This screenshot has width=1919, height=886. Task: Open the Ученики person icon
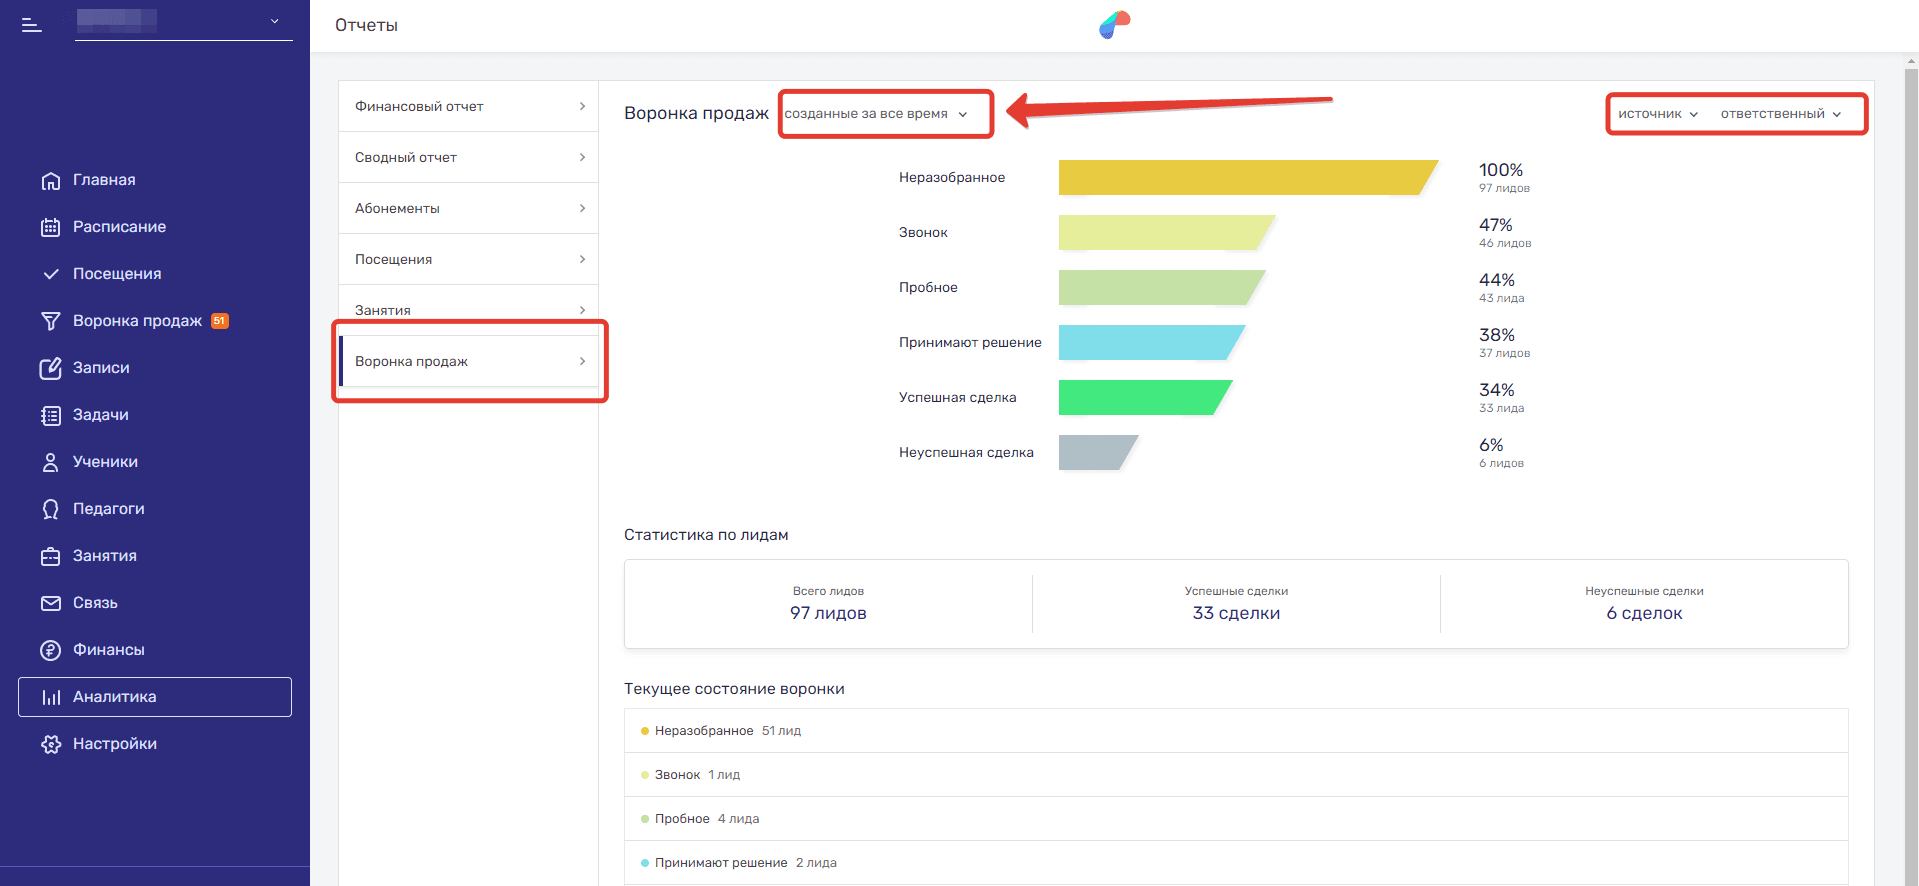[x=51, y=463]
